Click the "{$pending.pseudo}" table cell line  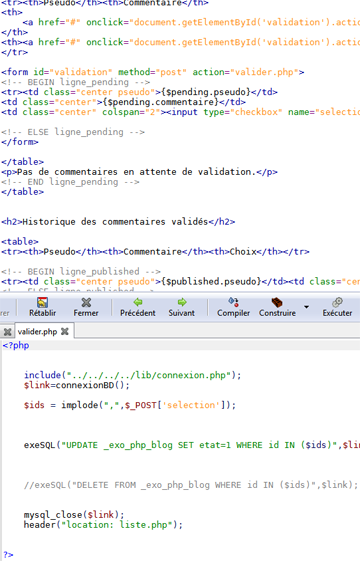coord(139,92)
